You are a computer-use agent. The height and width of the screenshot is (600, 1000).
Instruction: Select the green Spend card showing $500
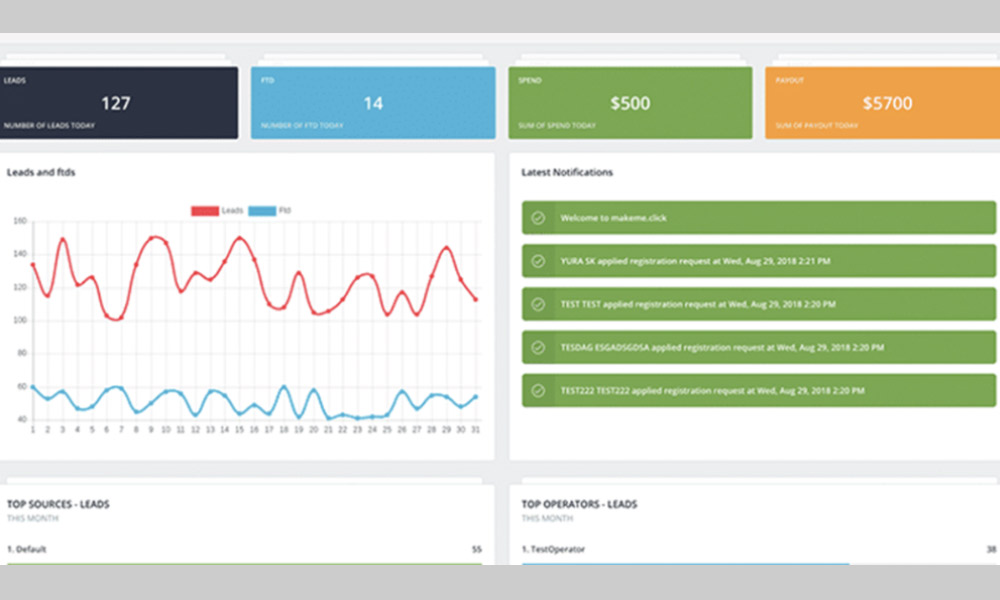(x=630, y=103)
